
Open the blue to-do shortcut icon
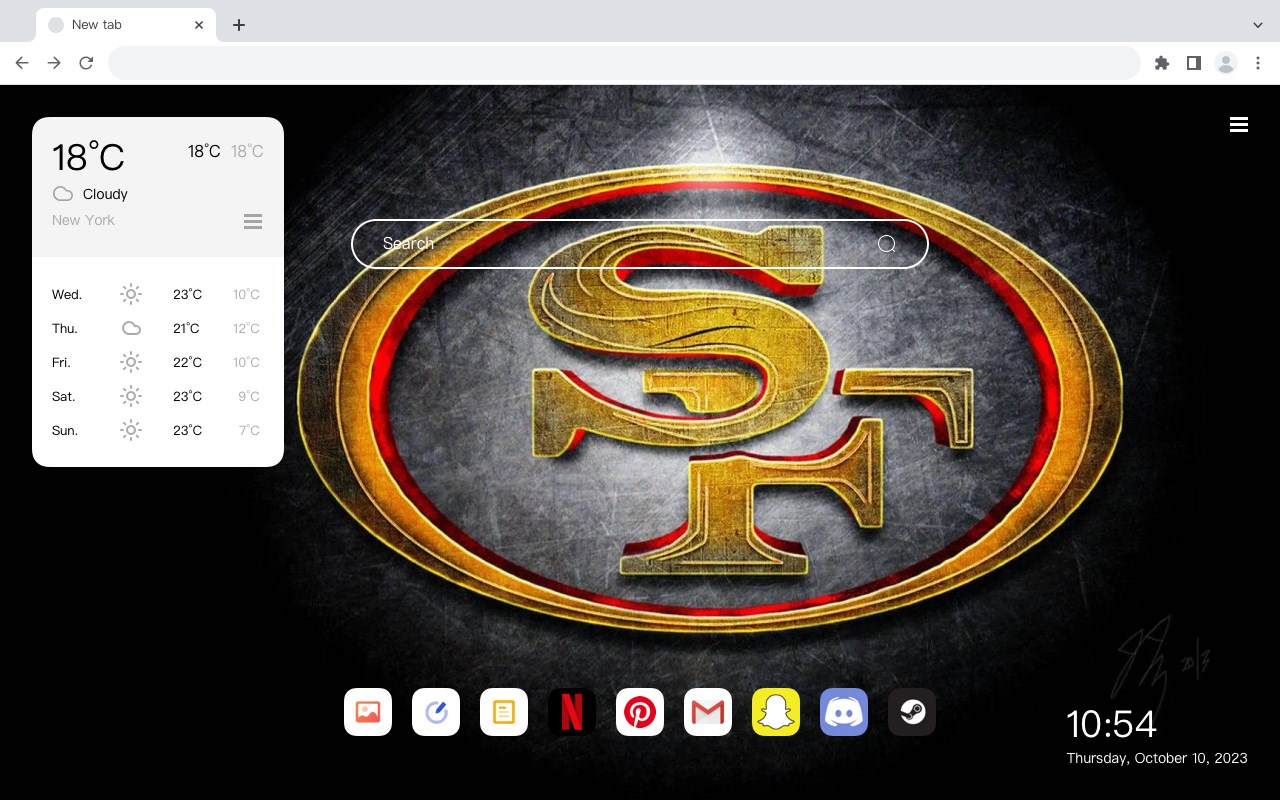pos(436,712)
